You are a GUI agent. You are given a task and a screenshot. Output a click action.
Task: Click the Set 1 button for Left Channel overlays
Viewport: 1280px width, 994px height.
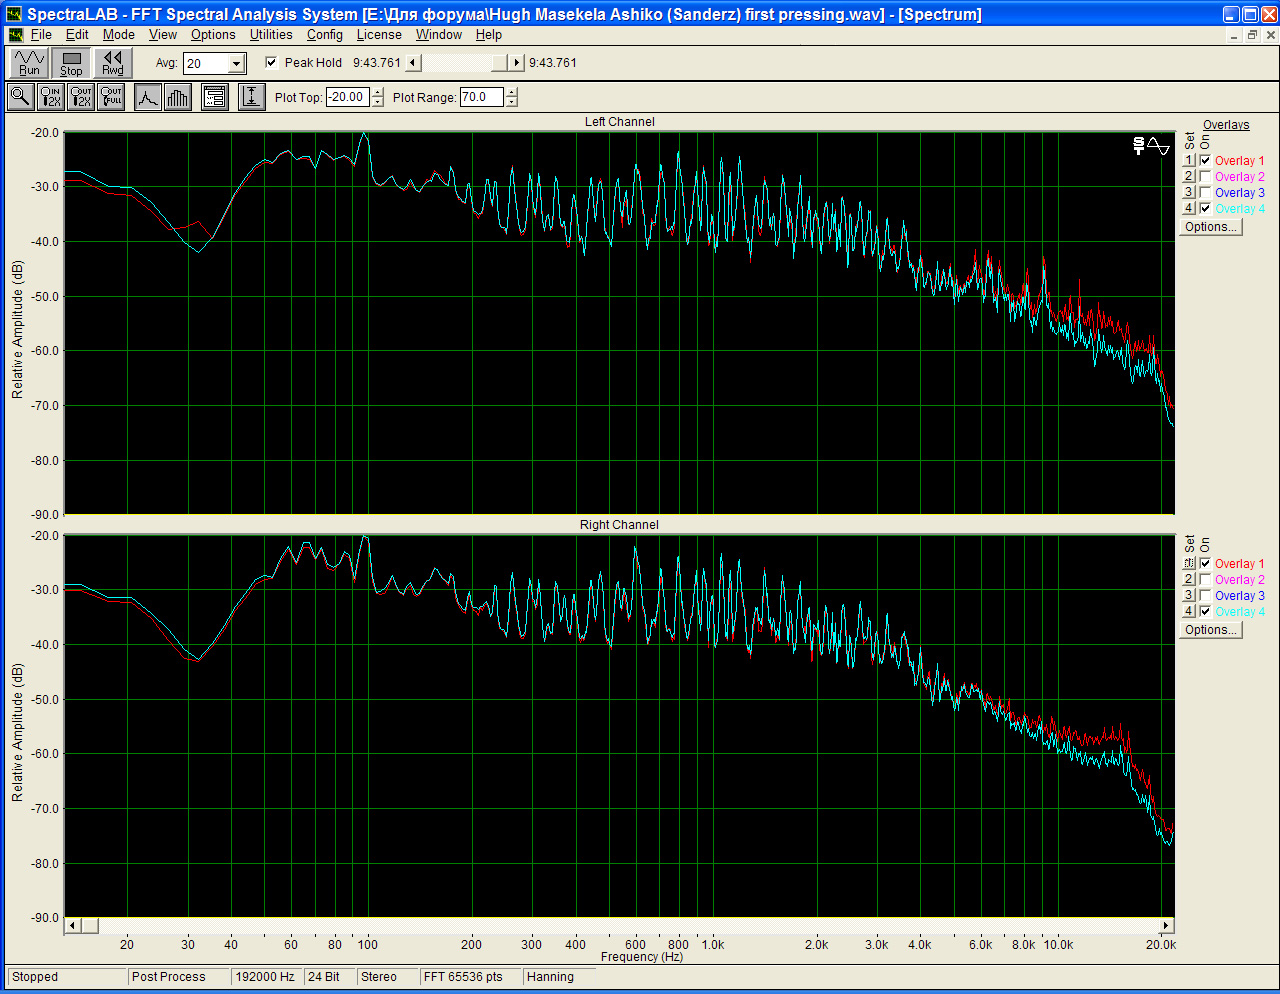tap(1189, 161)
